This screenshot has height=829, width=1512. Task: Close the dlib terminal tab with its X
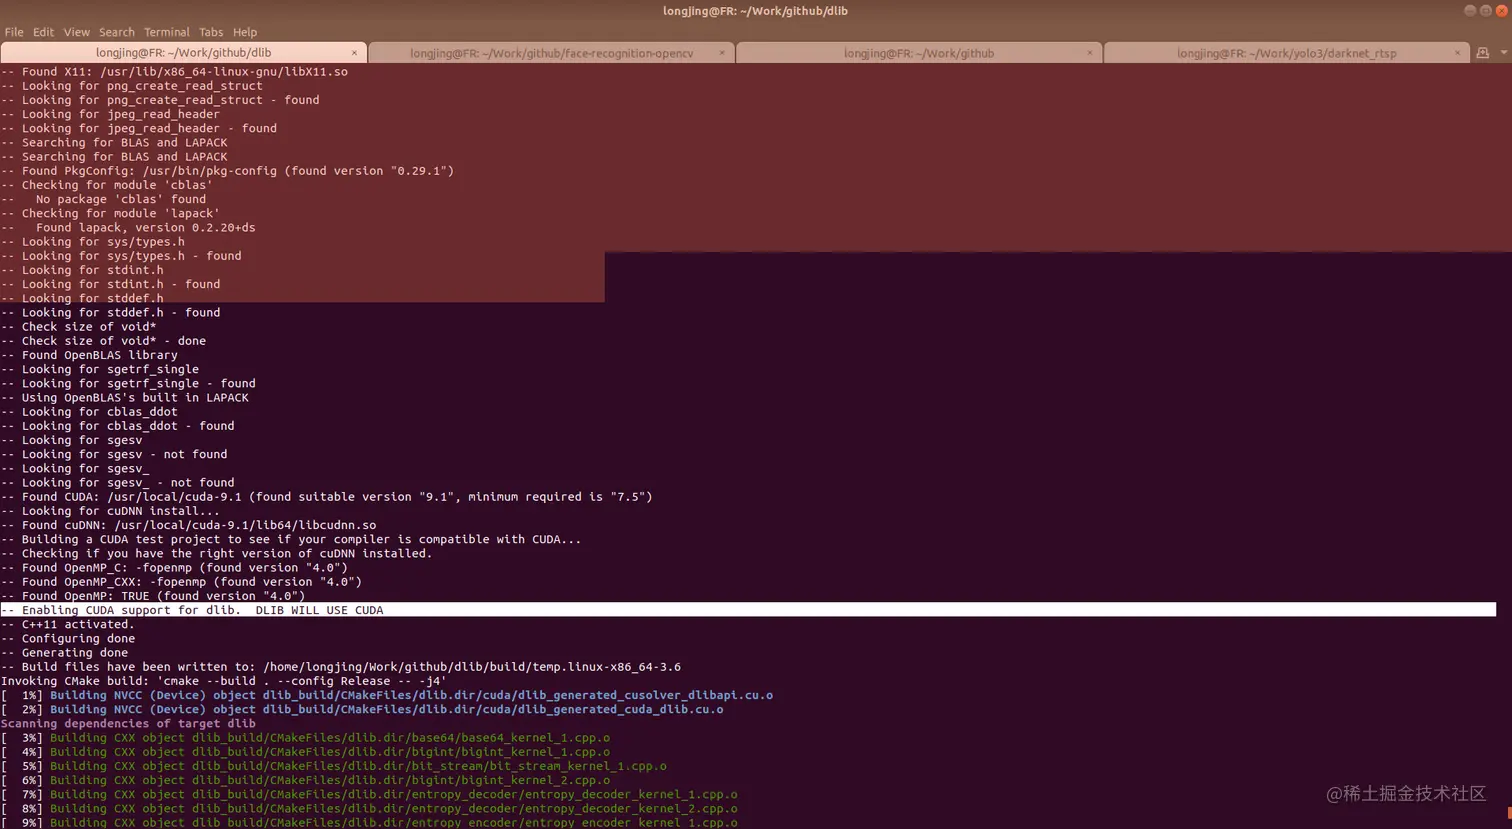click(x=355, y=52)
